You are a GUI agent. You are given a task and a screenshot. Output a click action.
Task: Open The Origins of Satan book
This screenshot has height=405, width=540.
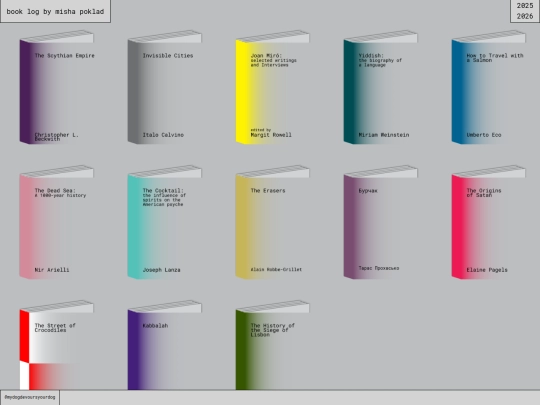489,222
